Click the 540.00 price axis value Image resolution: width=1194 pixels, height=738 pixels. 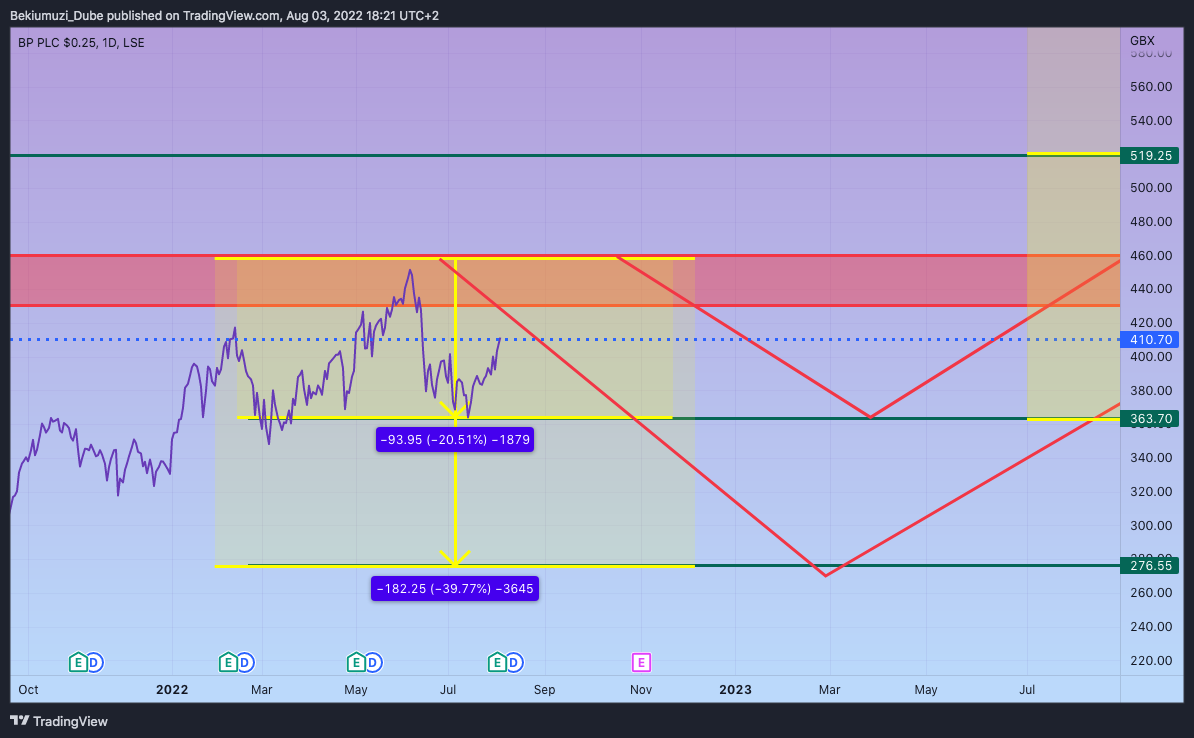point(1151,120)
